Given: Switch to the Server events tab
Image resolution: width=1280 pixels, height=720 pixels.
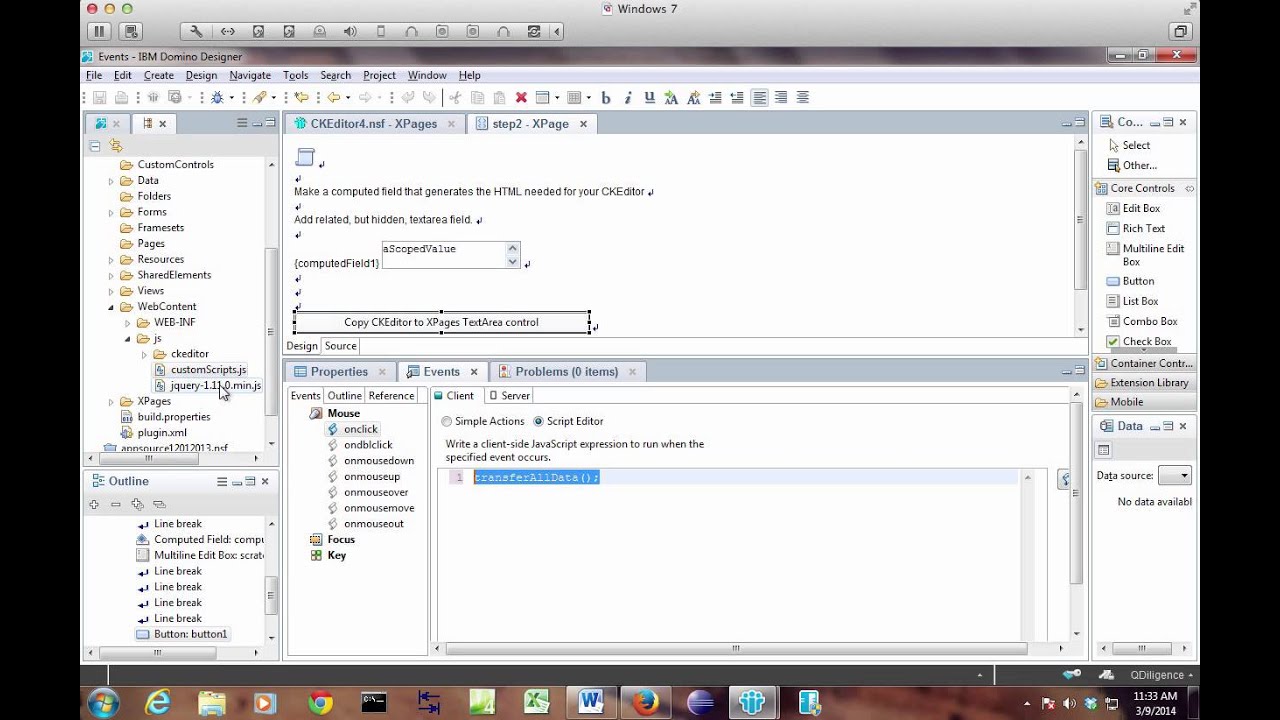Looking at the screenshot, I should [x=509, y=396].
